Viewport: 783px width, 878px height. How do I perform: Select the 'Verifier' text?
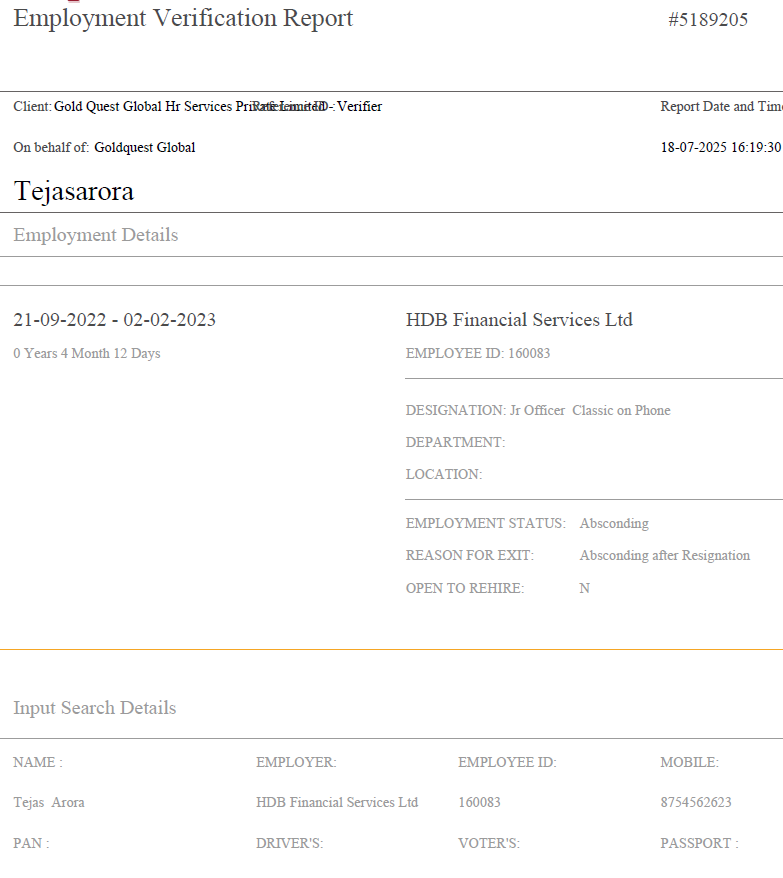click(x=360, y=106)
